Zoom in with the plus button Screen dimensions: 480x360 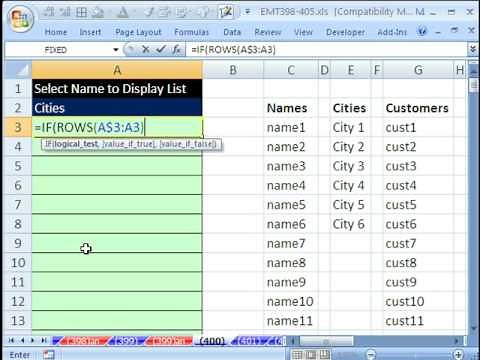[x=459, y=355]
